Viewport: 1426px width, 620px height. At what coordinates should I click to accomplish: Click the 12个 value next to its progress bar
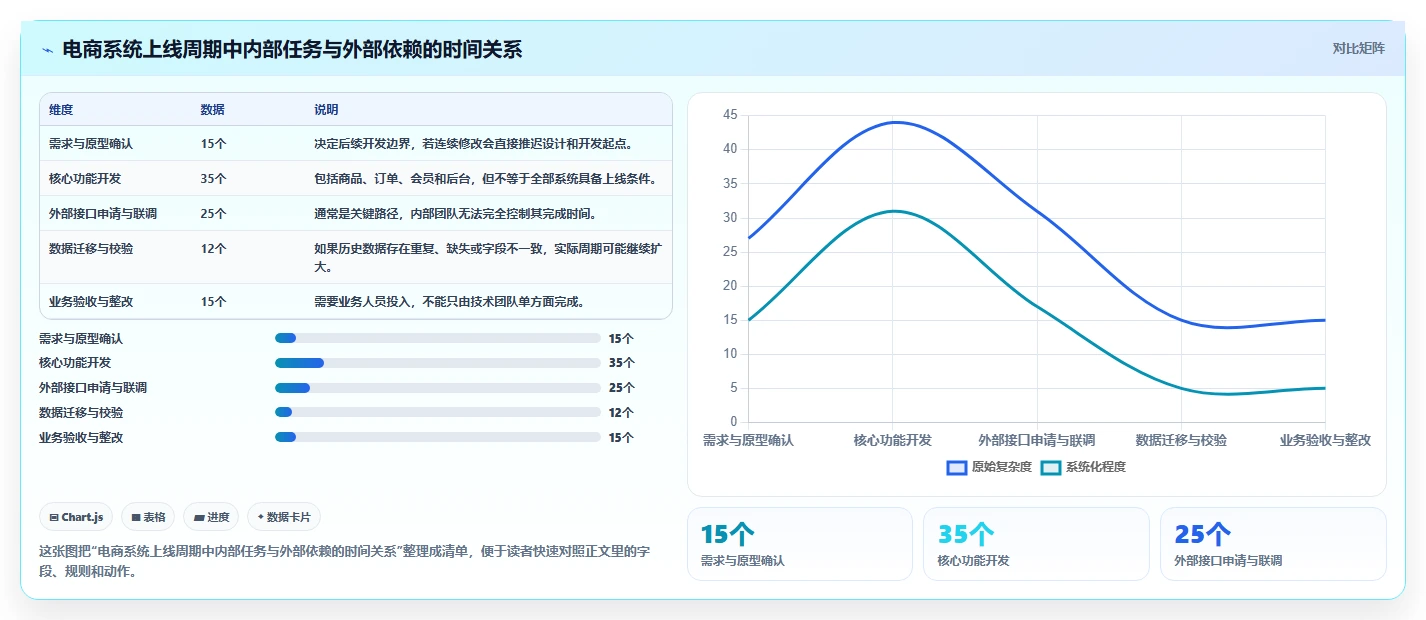point(621,412)
